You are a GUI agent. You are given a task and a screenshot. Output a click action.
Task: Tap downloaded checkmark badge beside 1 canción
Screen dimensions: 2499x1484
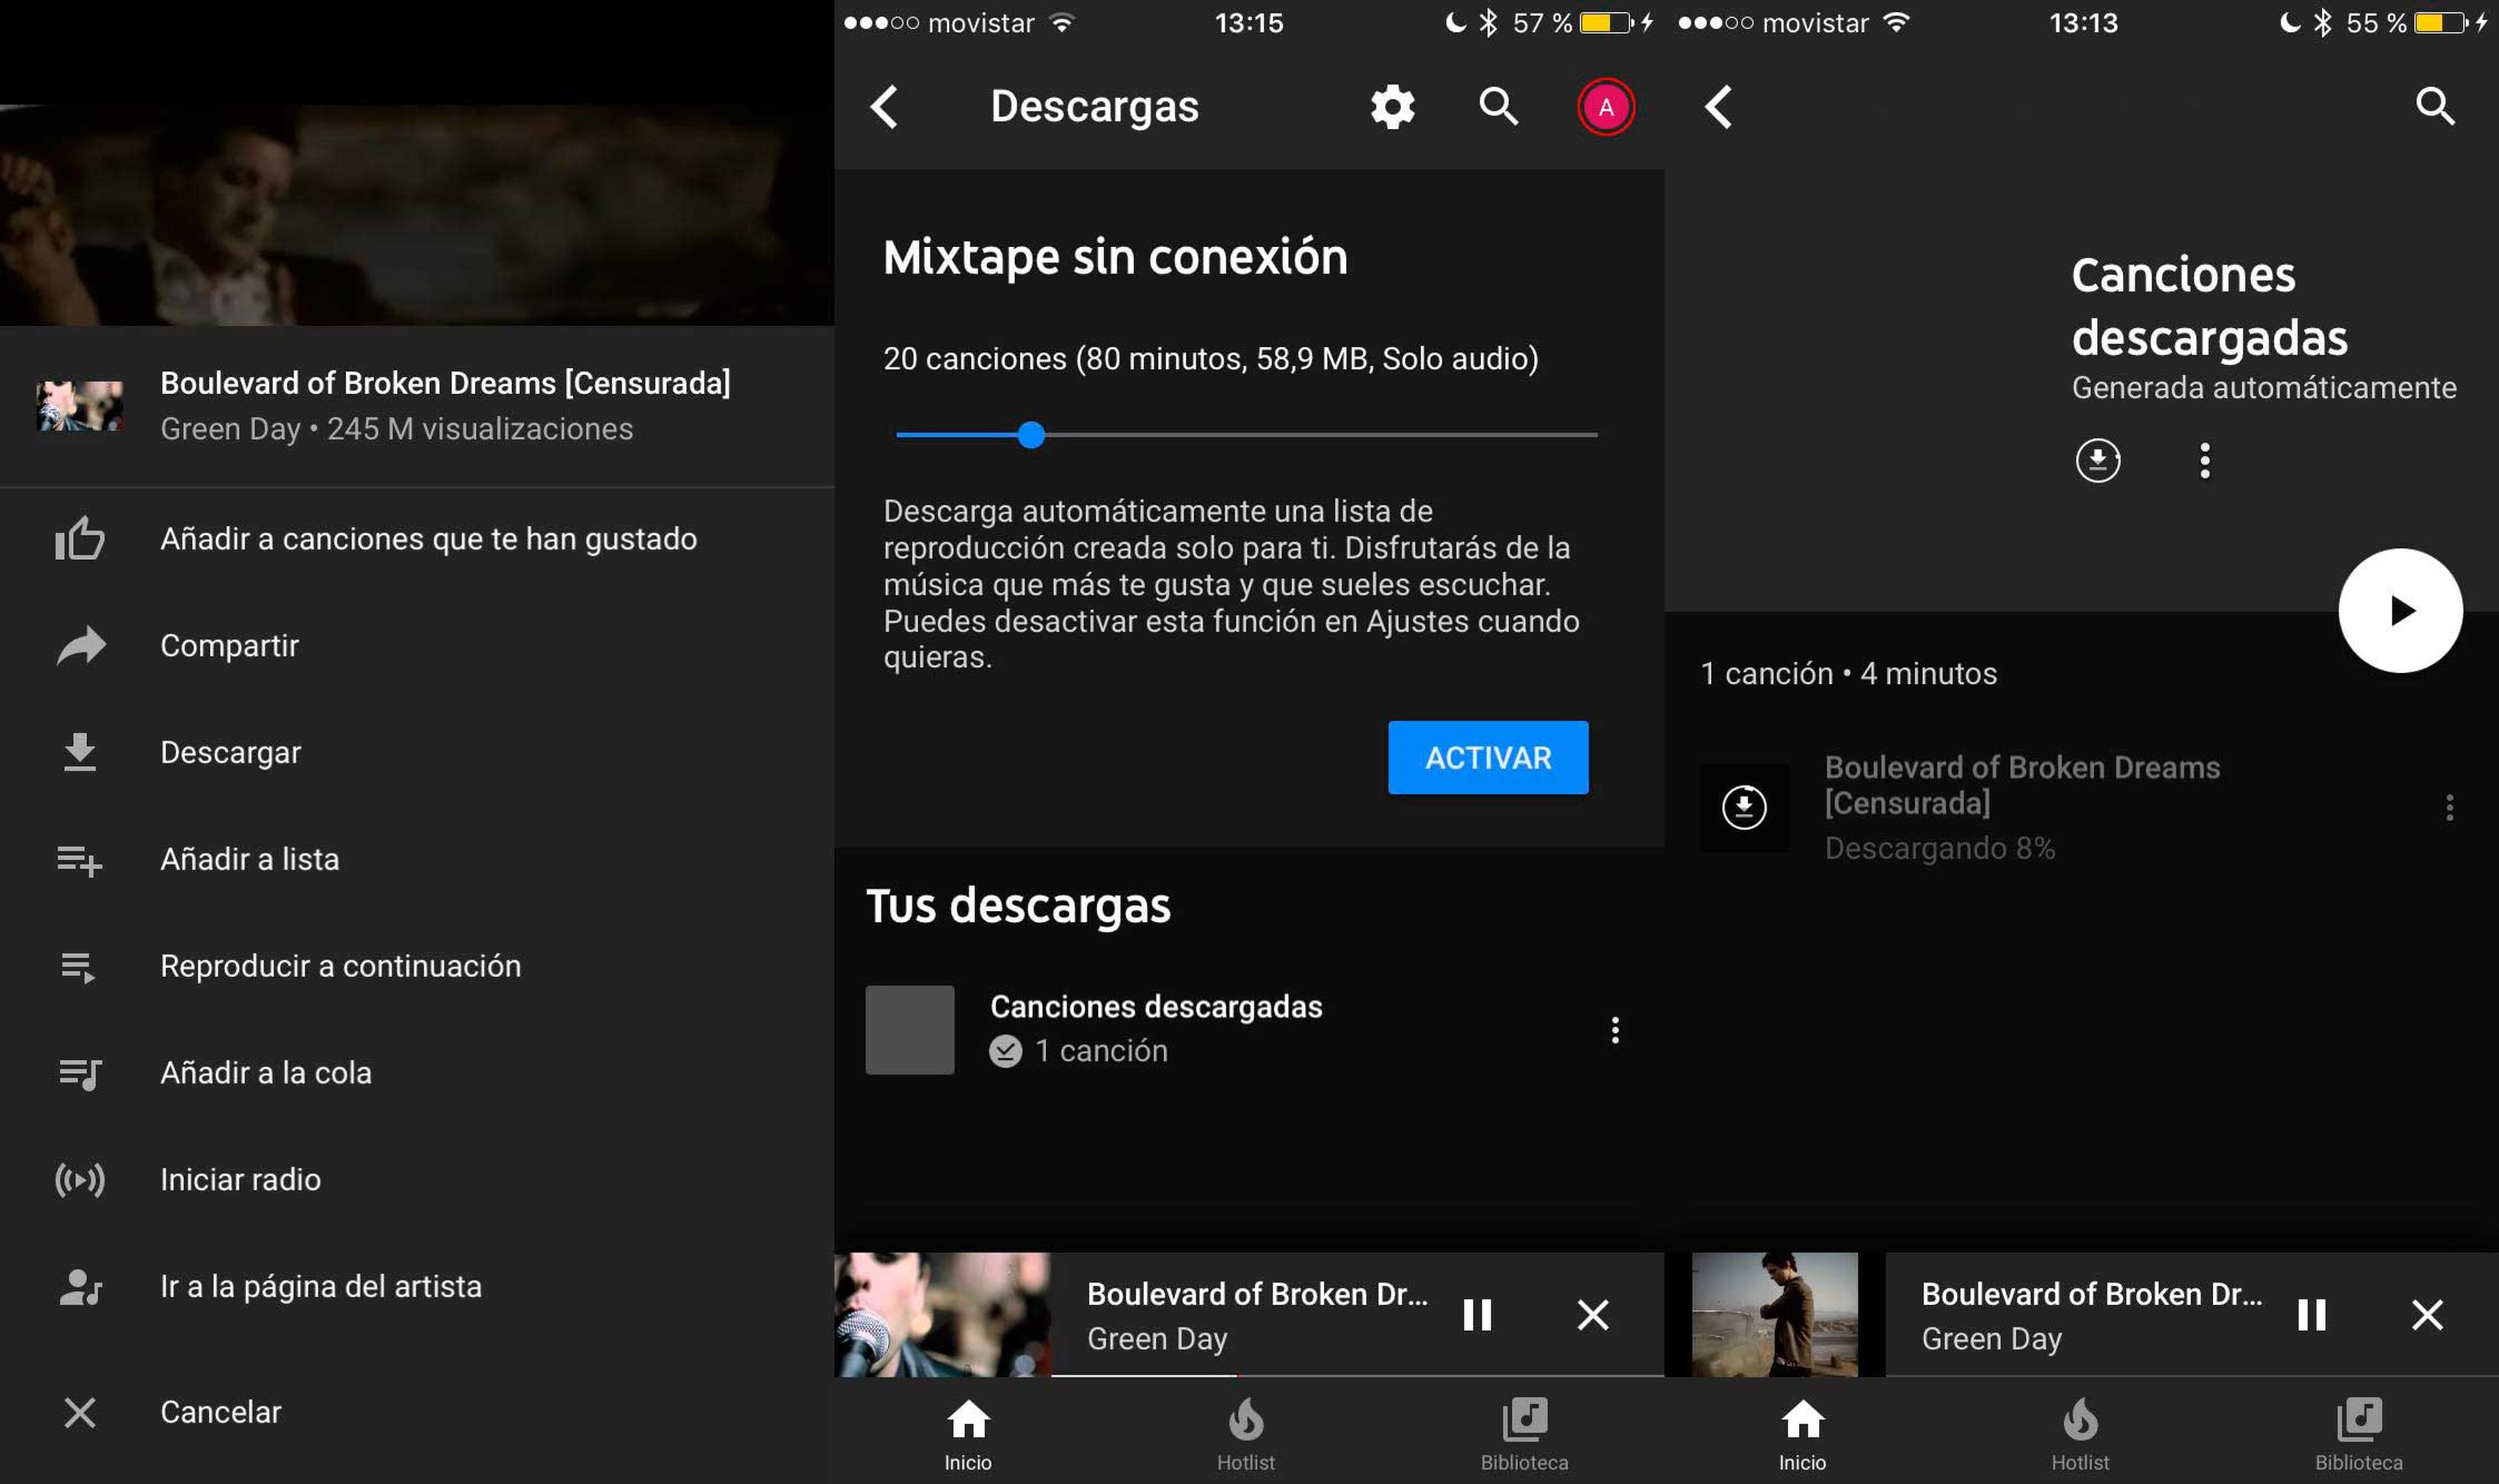coord(1006,1052)
